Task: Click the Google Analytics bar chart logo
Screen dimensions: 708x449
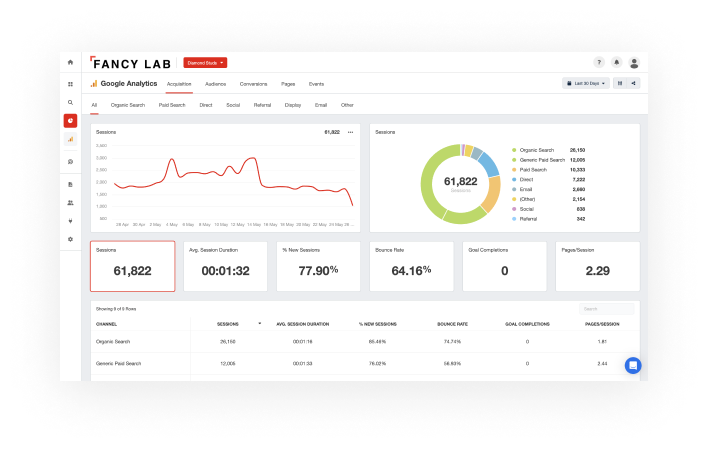Action: 94,84
